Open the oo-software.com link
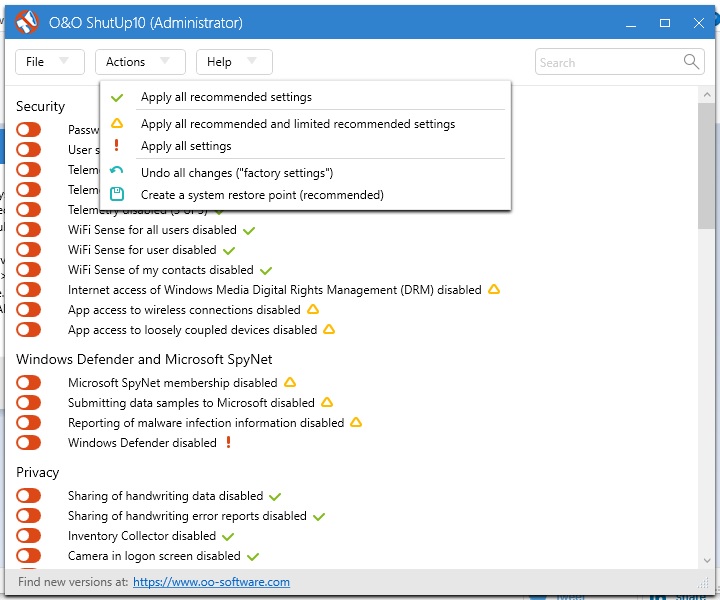 click(x=211, y=582)
